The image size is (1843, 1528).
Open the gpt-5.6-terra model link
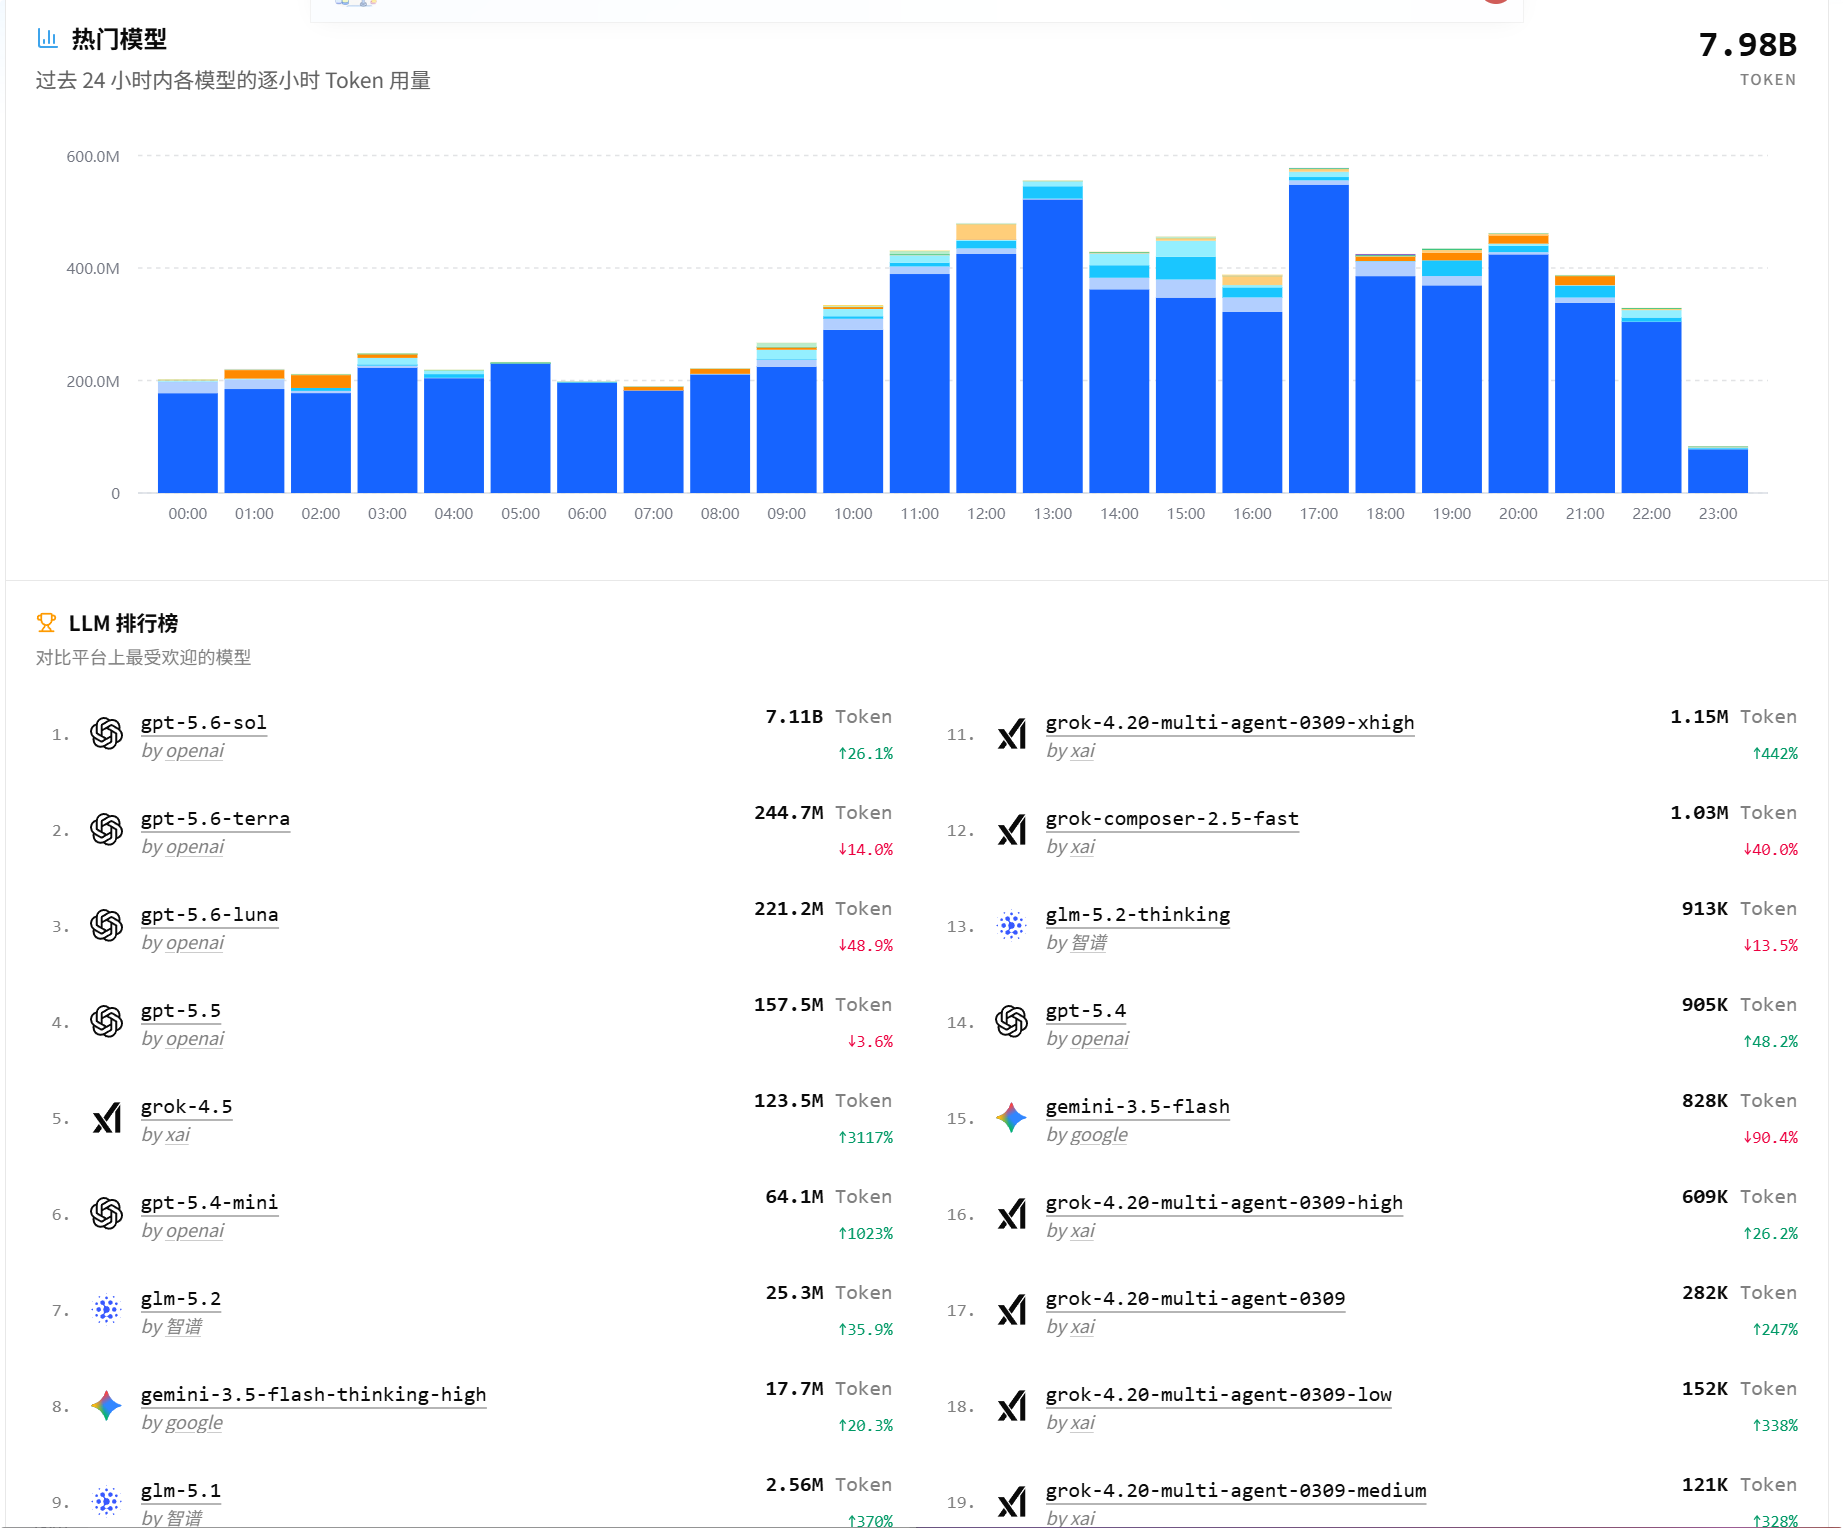coord(215,819)
